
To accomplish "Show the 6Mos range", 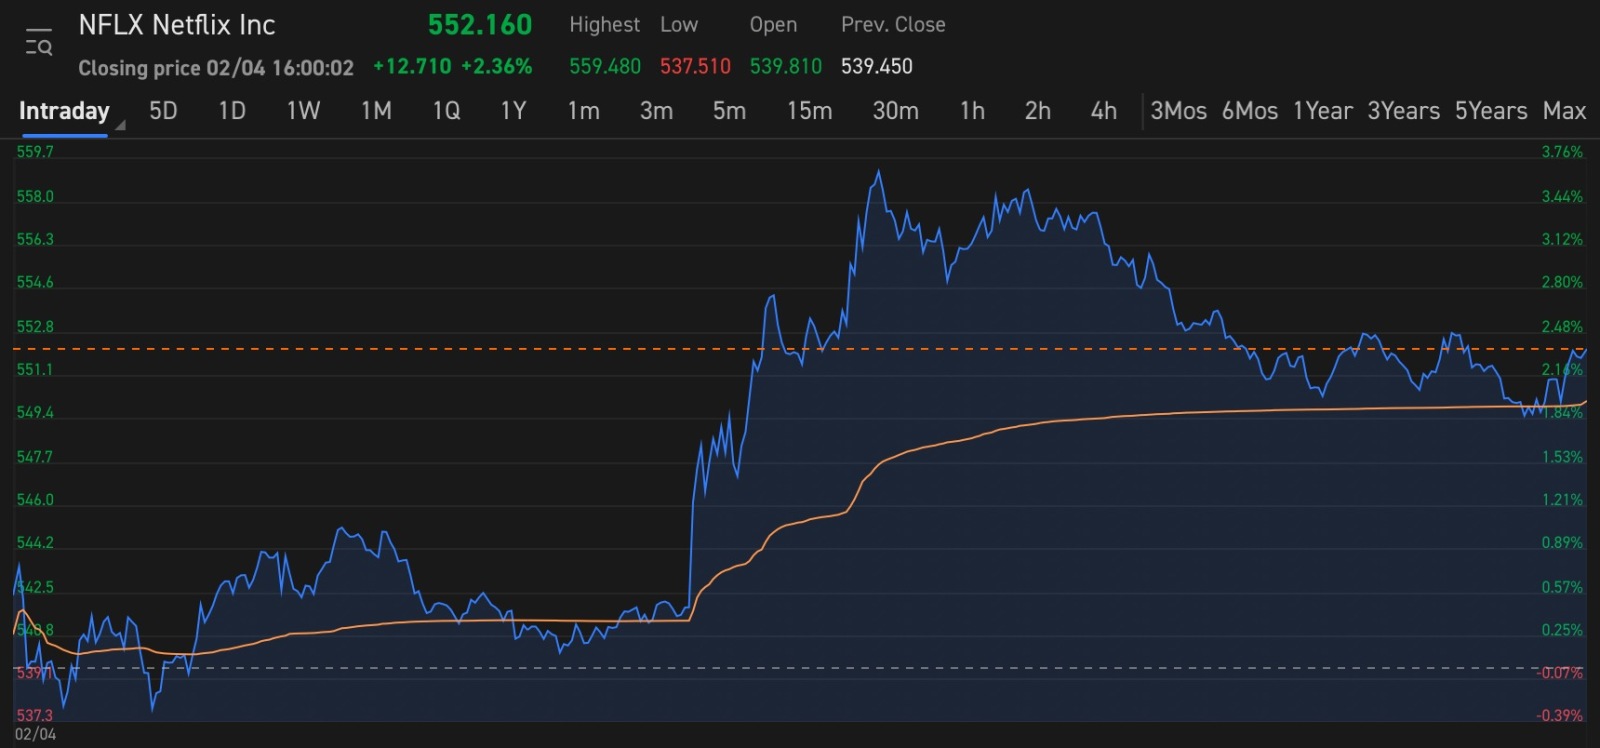I will [1250, 111].
